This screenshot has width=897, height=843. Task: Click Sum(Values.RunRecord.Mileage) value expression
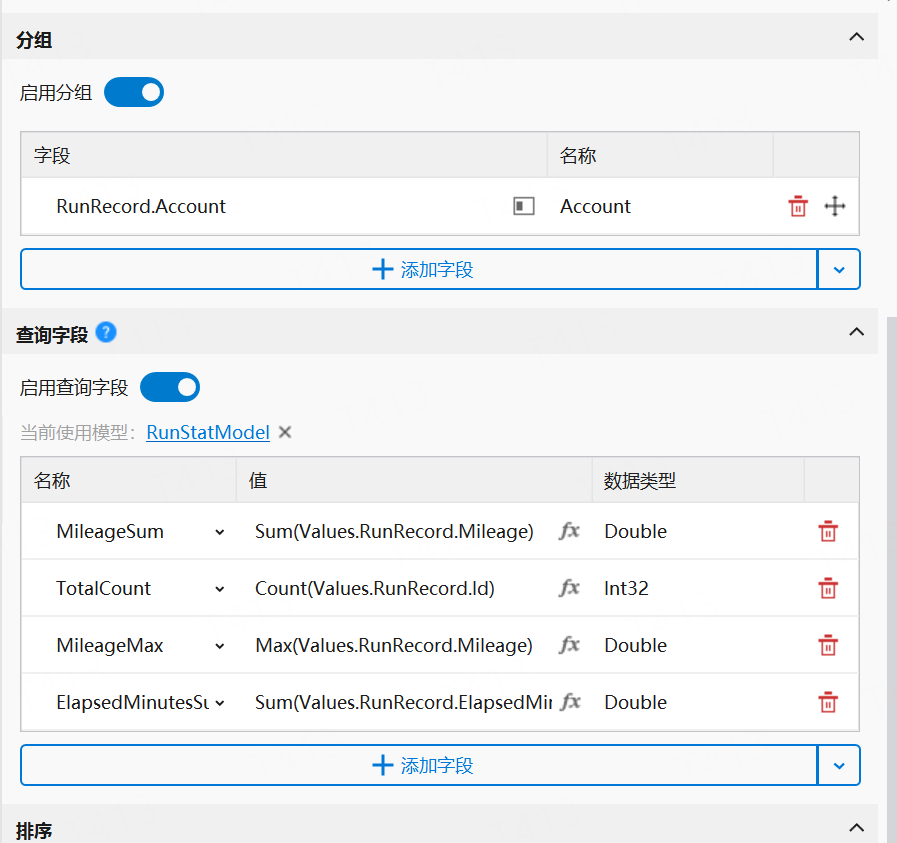pos(394,531)
